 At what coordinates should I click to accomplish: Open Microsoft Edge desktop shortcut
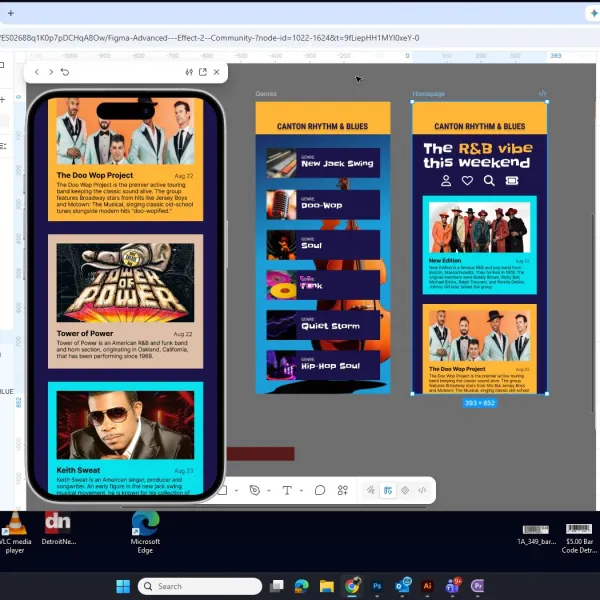(x=145, y=533)
